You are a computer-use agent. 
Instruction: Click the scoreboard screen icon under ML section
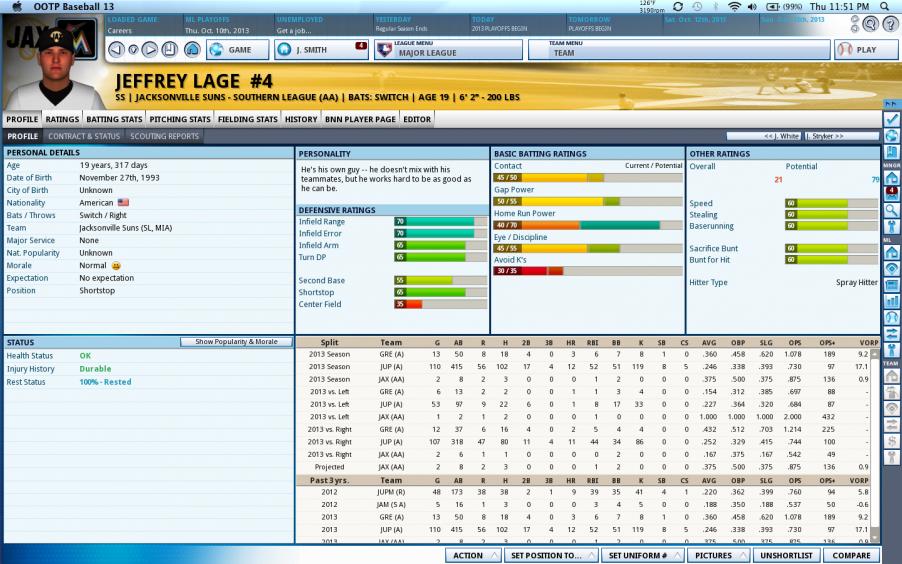tap(892, 285)
